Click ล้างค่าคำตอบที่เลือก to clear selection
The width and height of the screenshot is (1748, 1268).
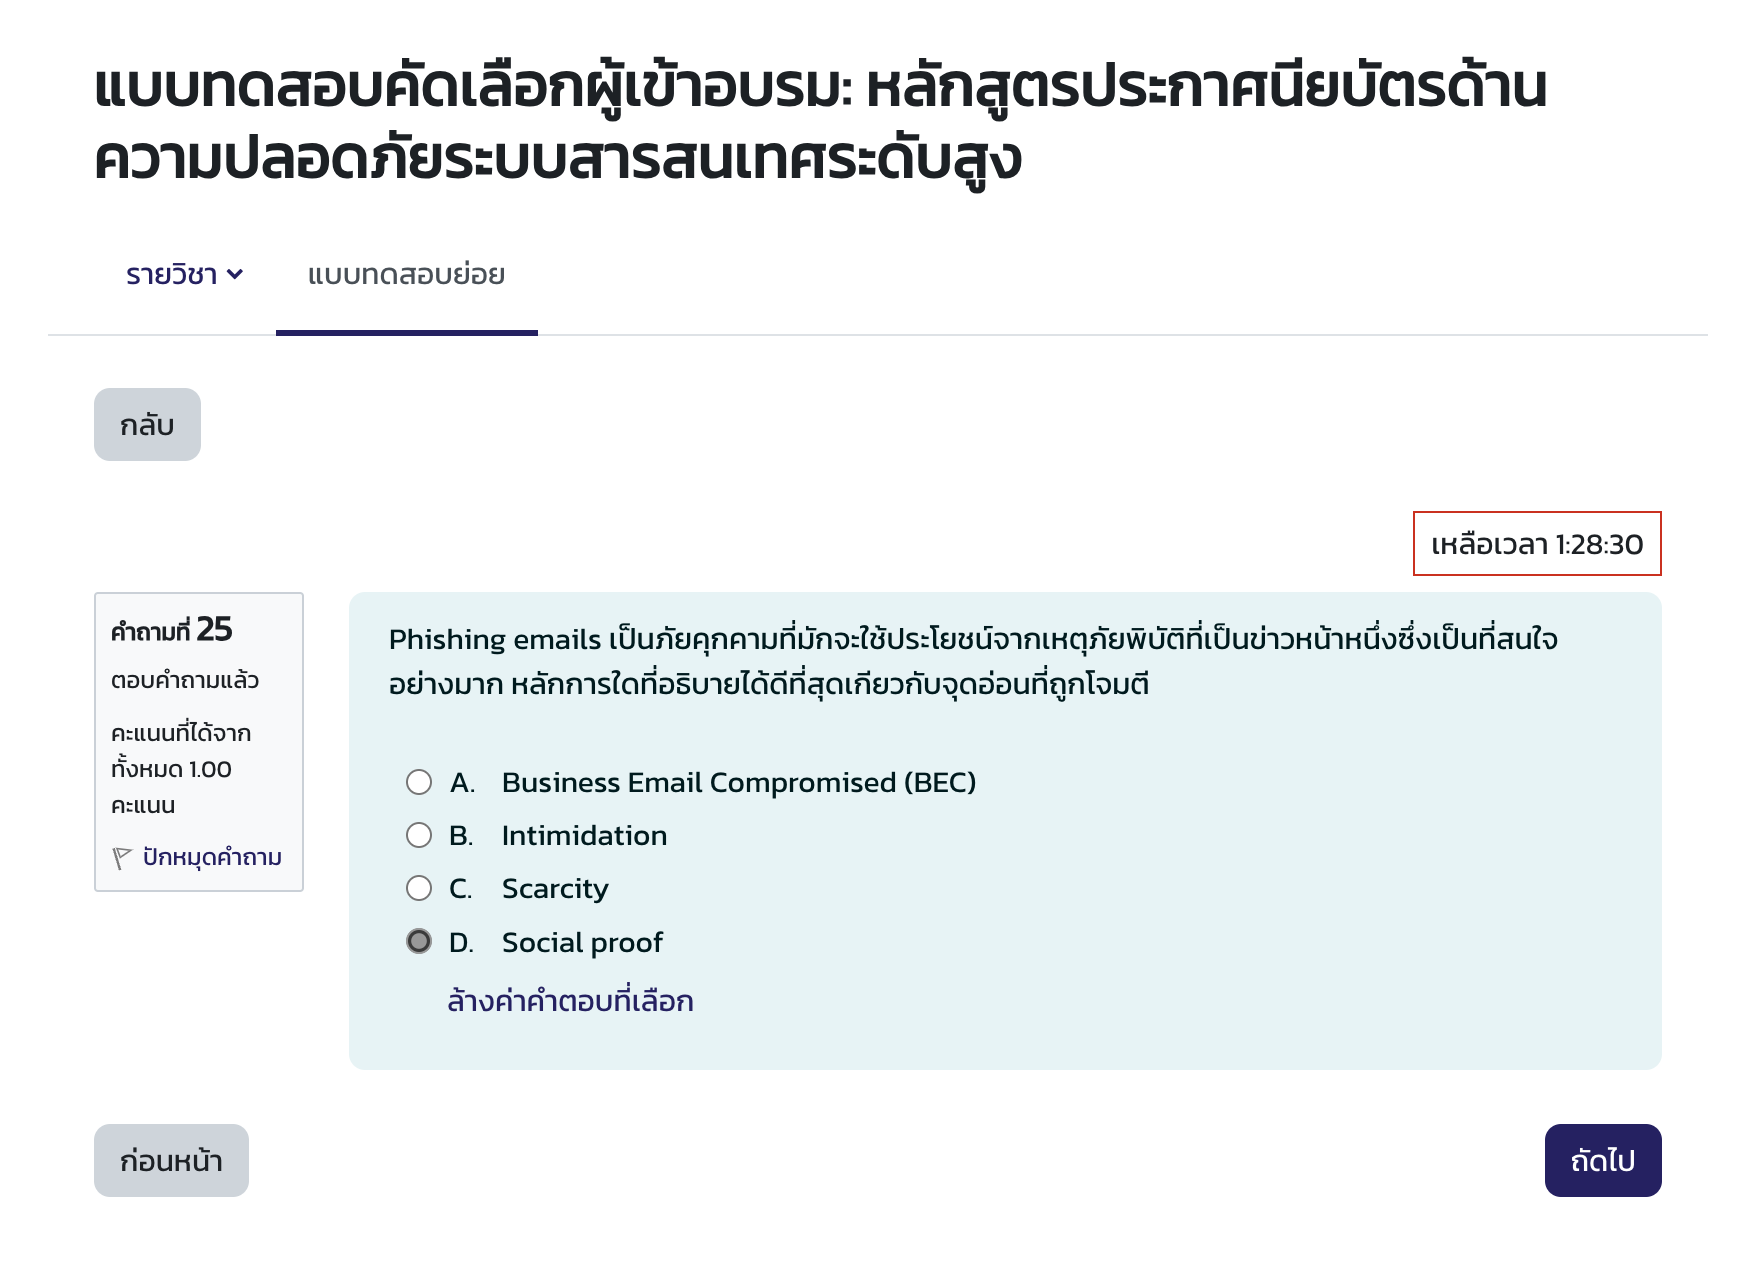click(x=571, y=1000)
